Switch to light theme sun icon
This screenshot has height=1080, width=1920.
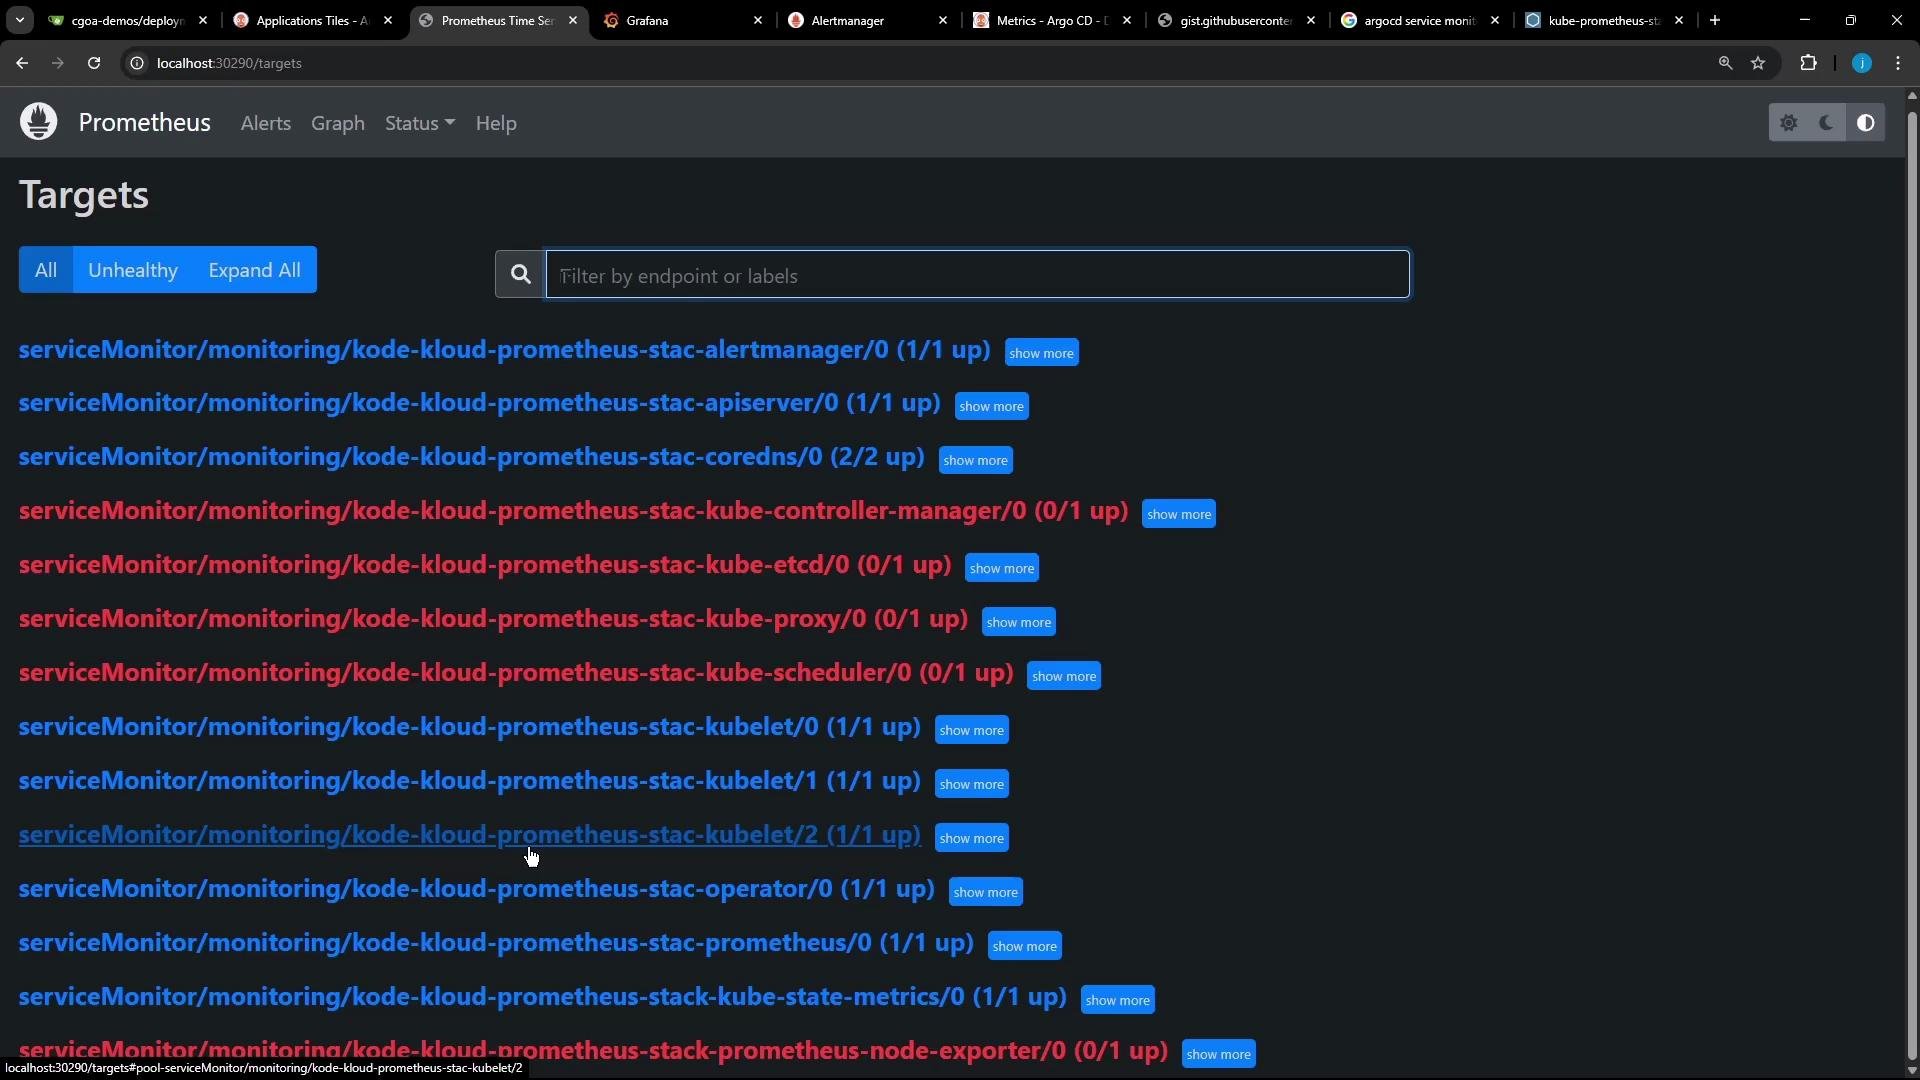coord(1789,123)
